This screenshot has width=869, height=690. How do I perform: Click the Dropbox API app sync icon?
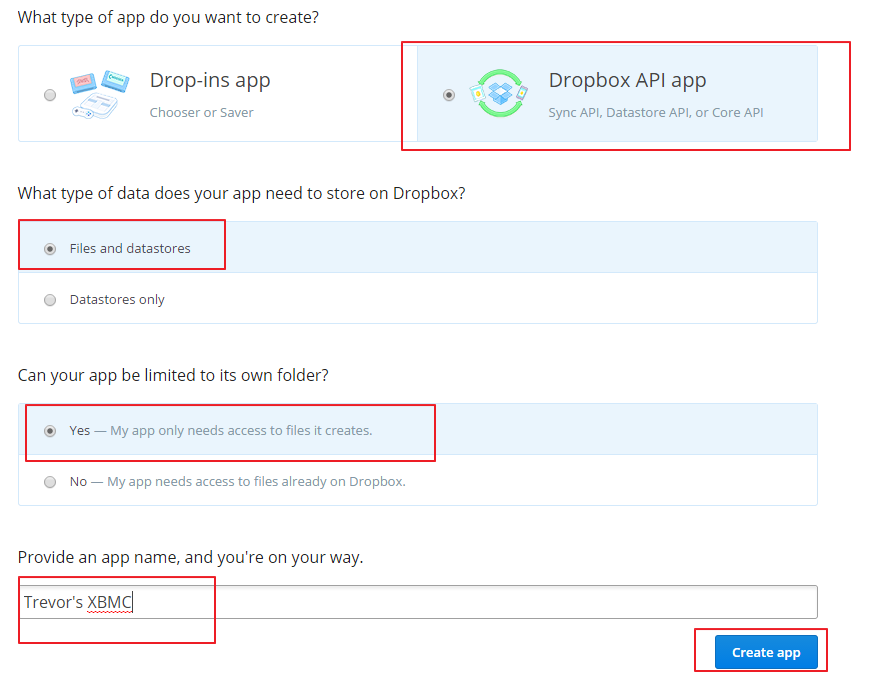499,93
